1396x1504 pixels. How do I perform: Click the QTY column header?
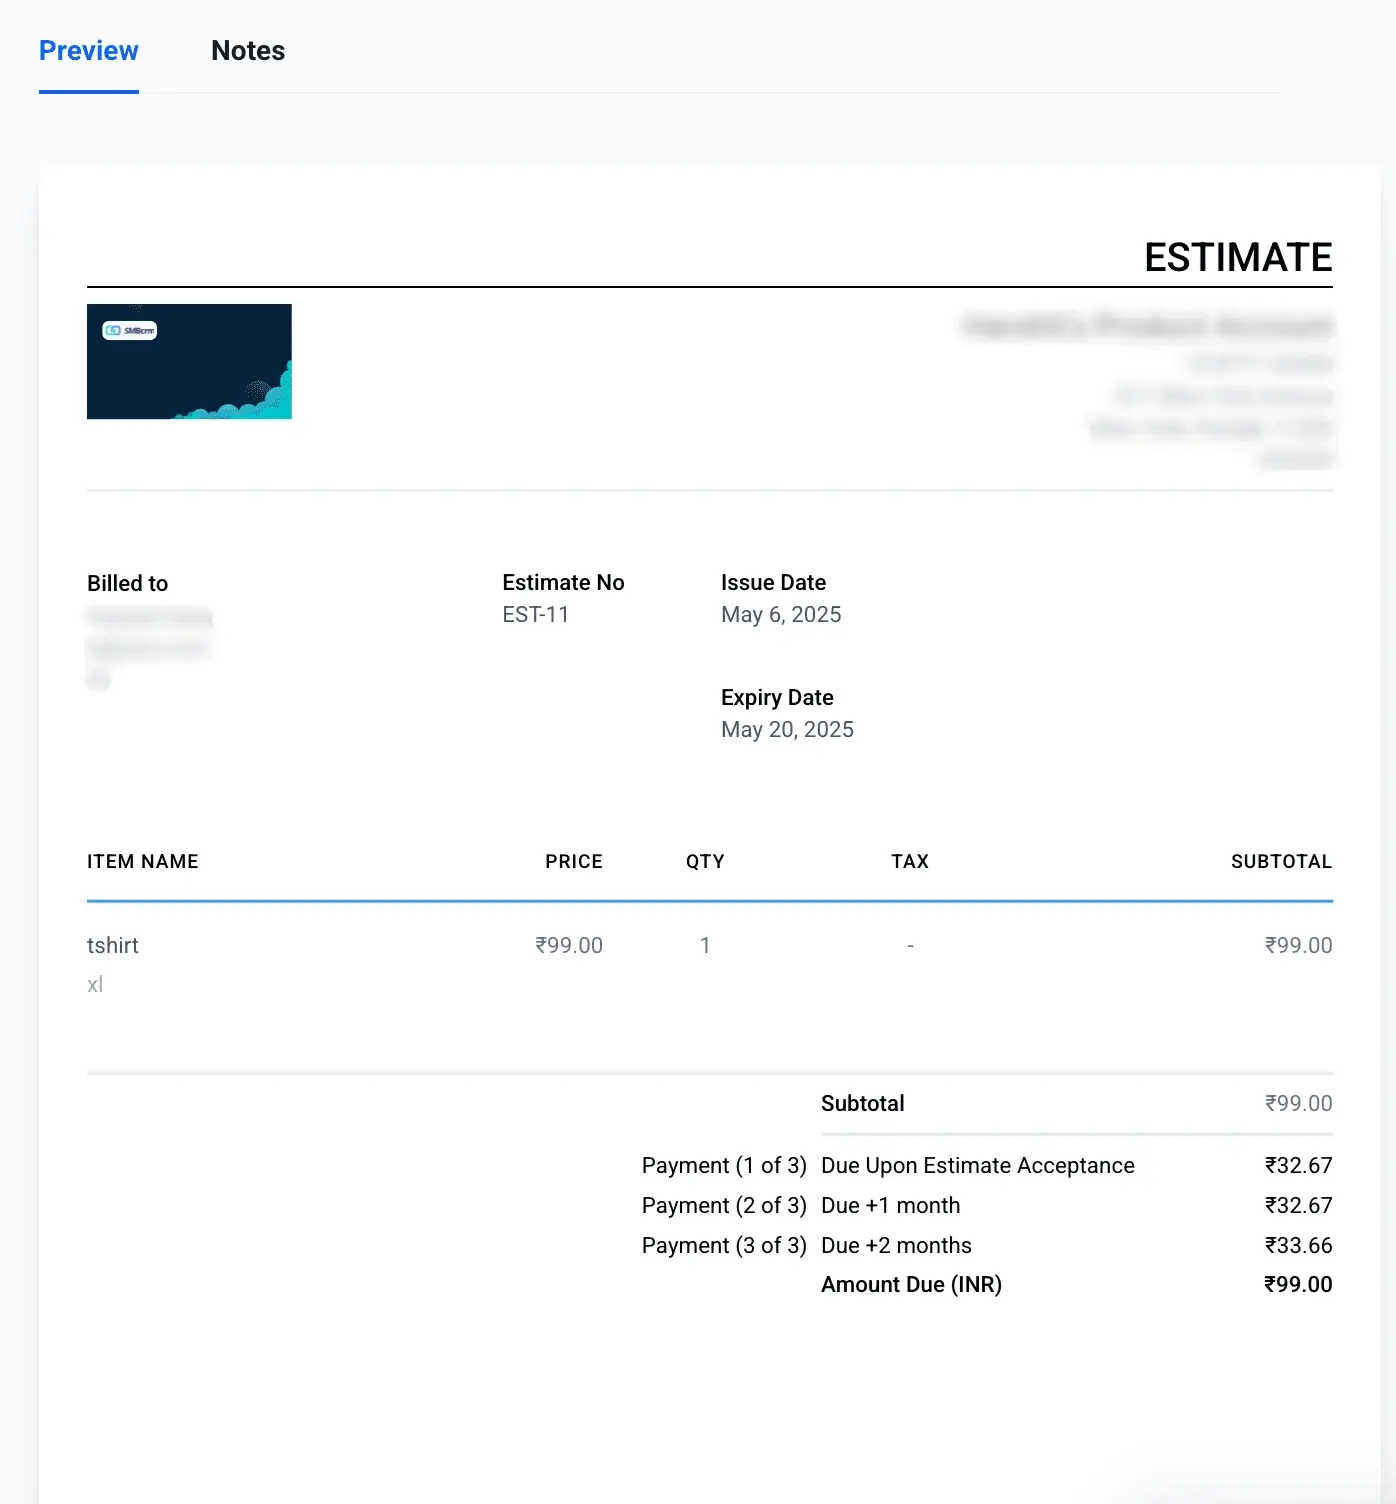click(705, 861)
